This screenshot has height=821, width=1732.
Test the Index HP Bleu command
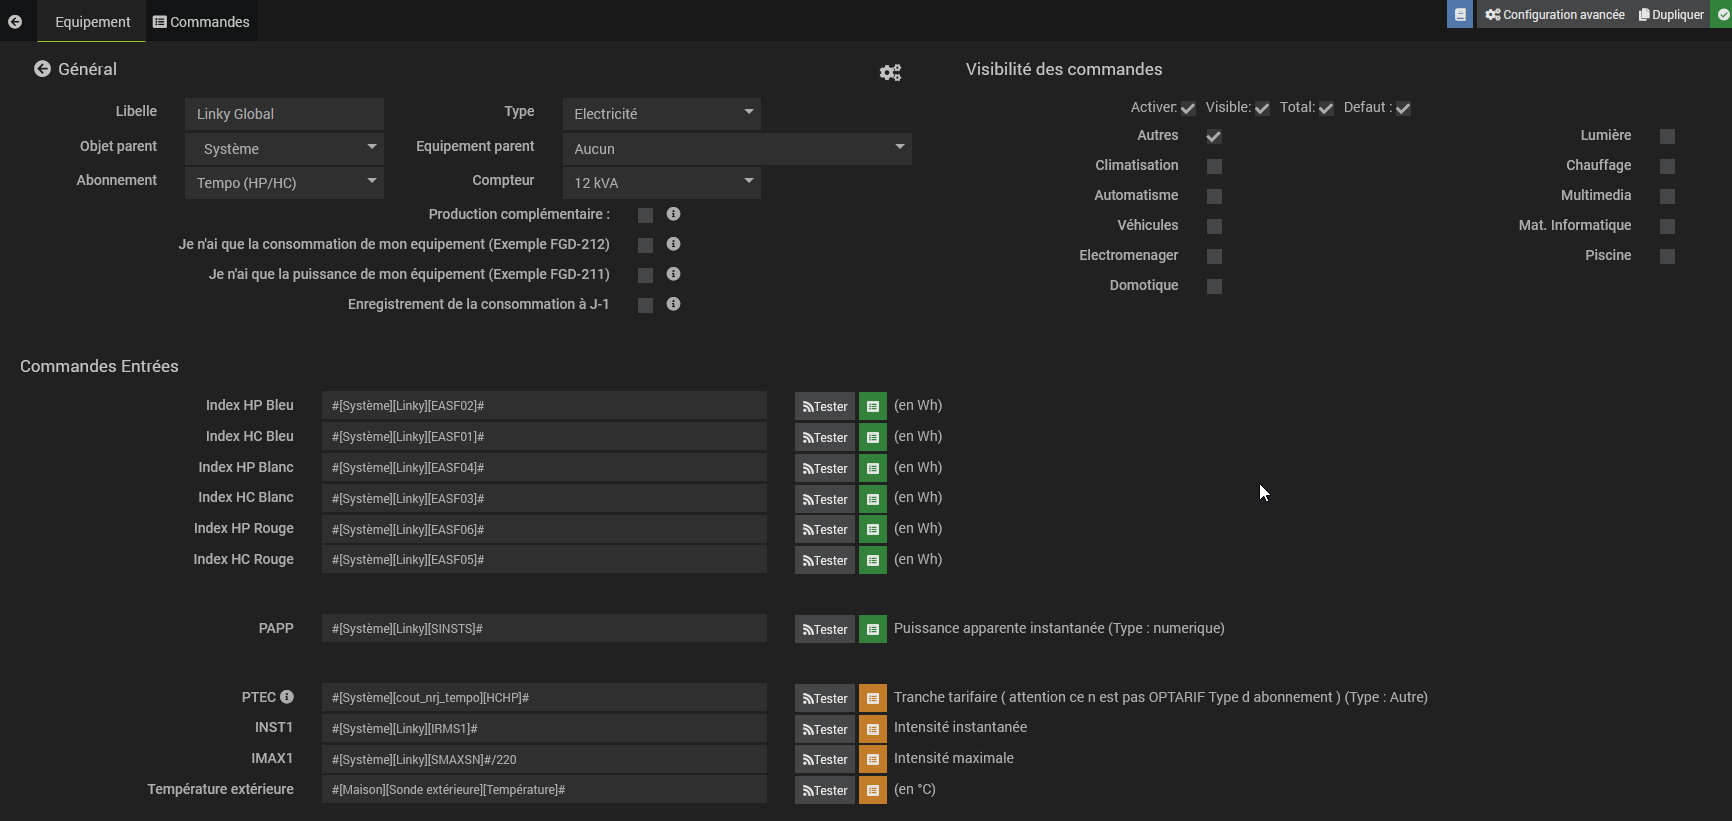[x=825, y=406]
